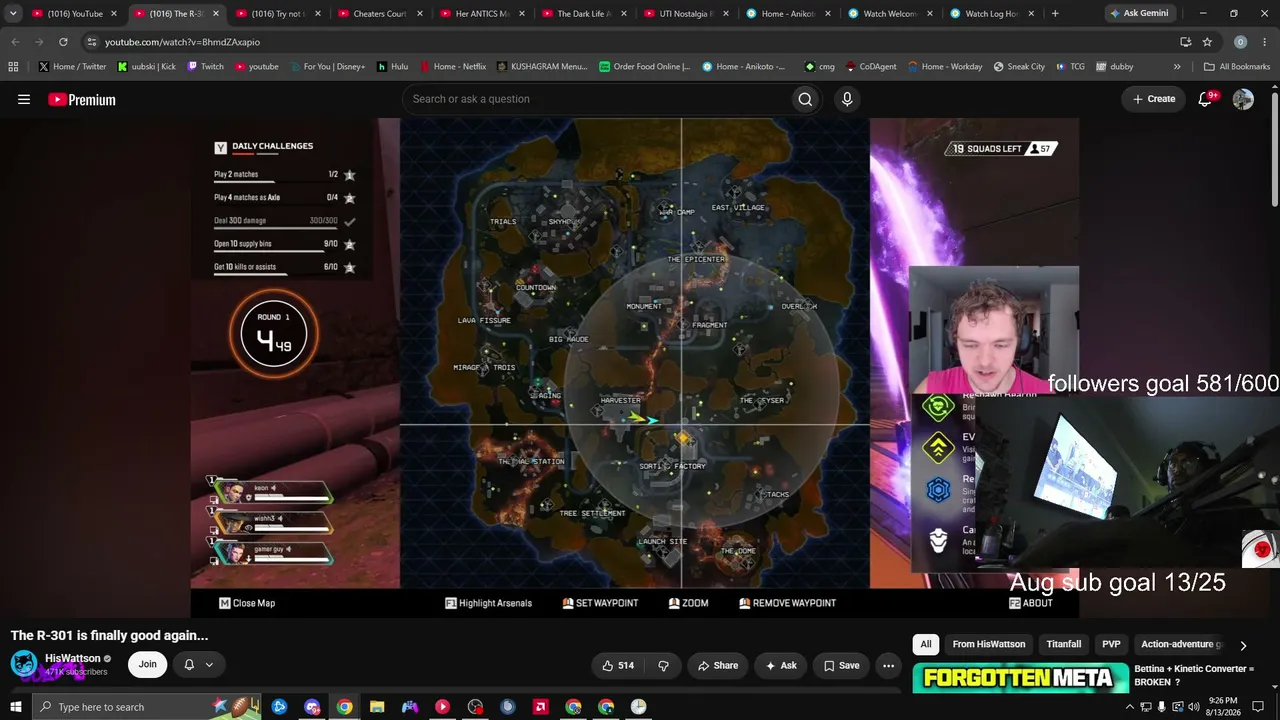Select the Titanfall chip

1064,645
